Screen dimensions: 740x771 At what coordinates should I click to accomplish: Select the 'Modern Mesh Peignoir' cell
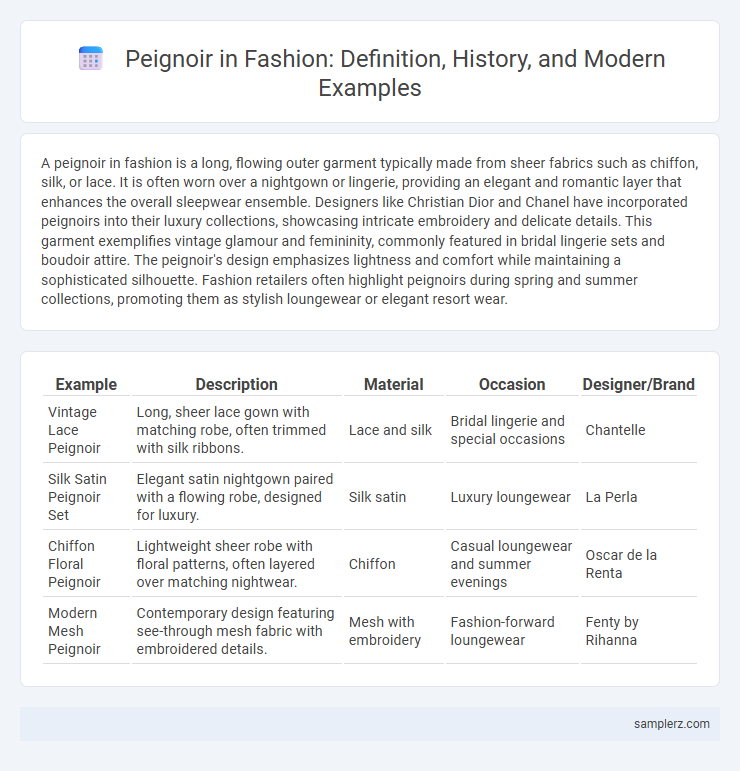point(86,631)
